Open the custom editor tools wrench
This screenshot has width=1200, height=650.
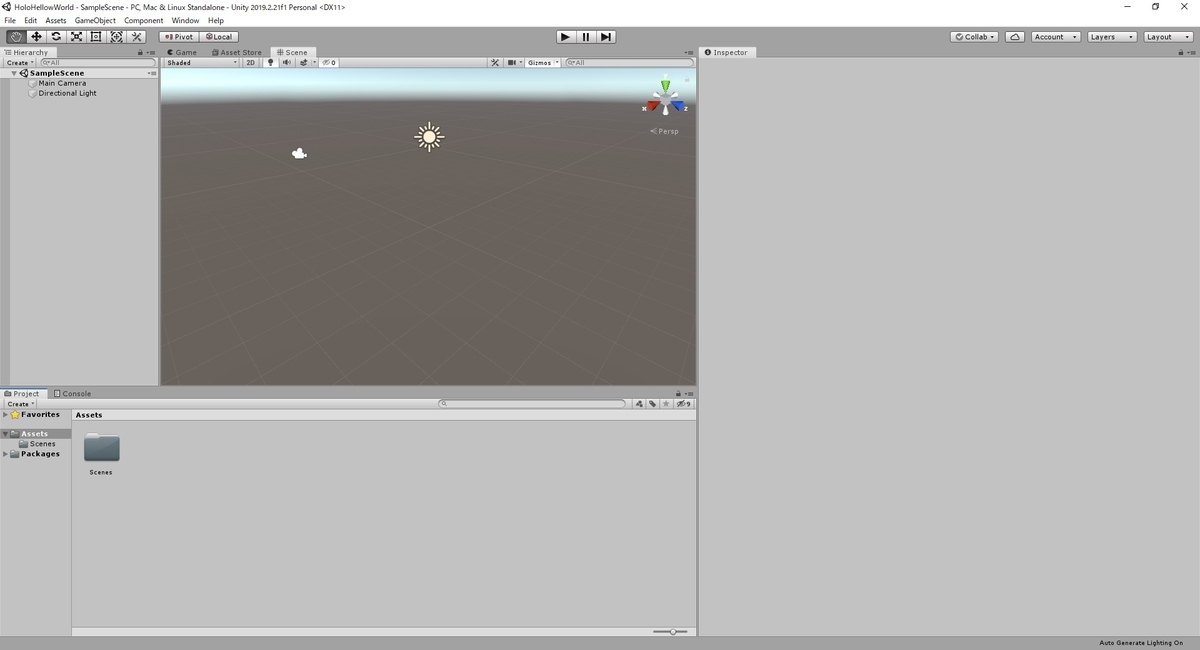(137, 37)
